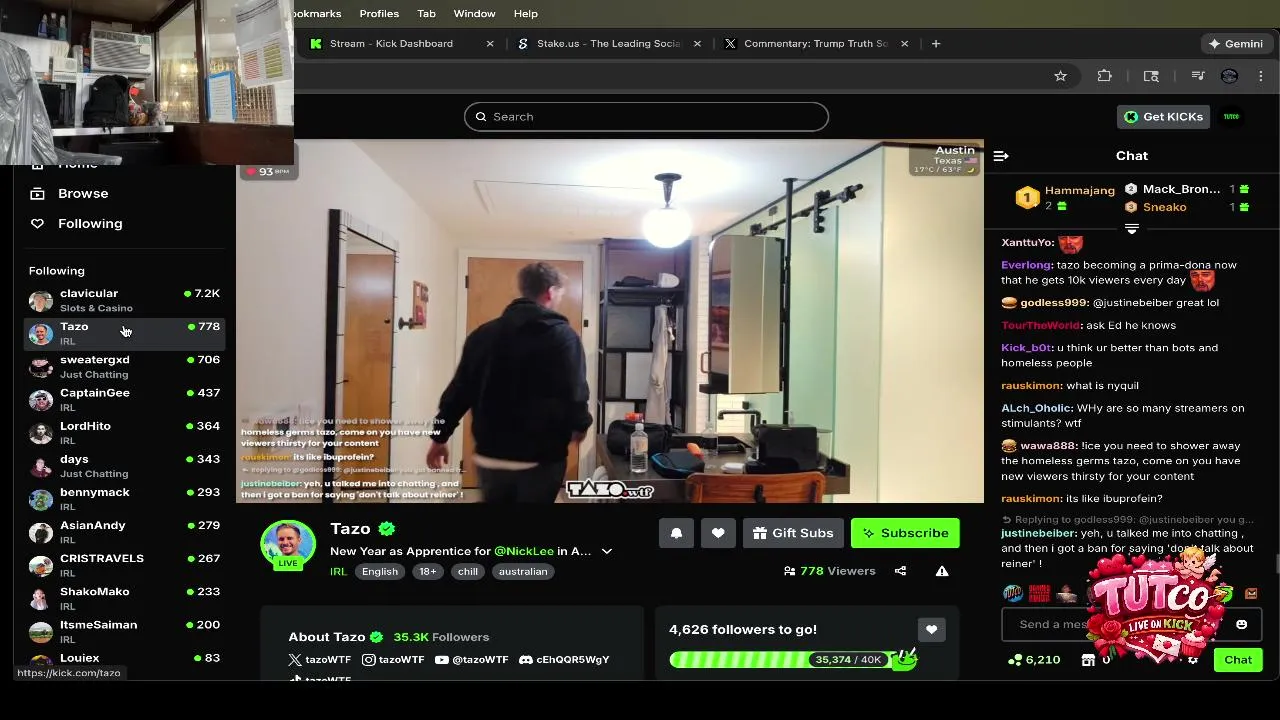Image resolution: width=1280 pixels, height=720 pixels.
Task: Open tazoWTF Instagram link
Action: (393, 660)
